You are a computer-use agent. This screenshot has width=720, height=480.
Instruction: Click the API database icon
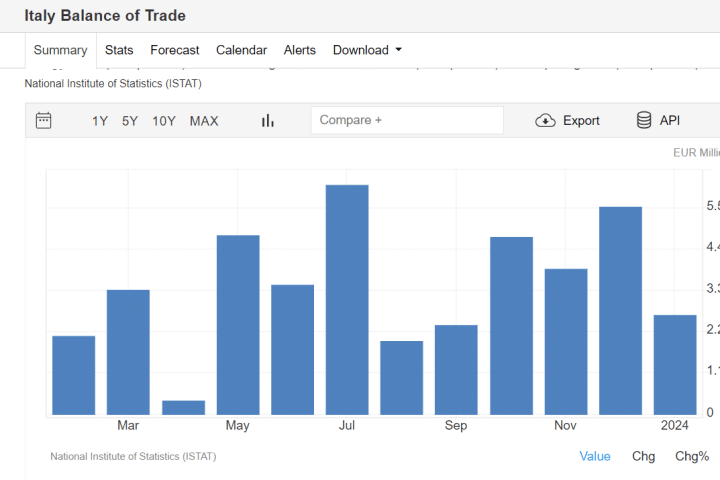(x=644, y=121)
